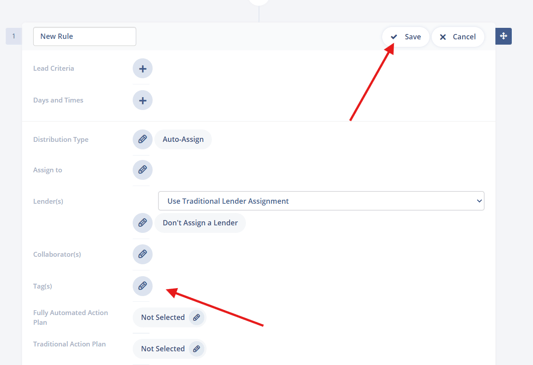Add a Lead Criteria with plus icon
This screenshot has width=533, height=365.
point(142,69)
